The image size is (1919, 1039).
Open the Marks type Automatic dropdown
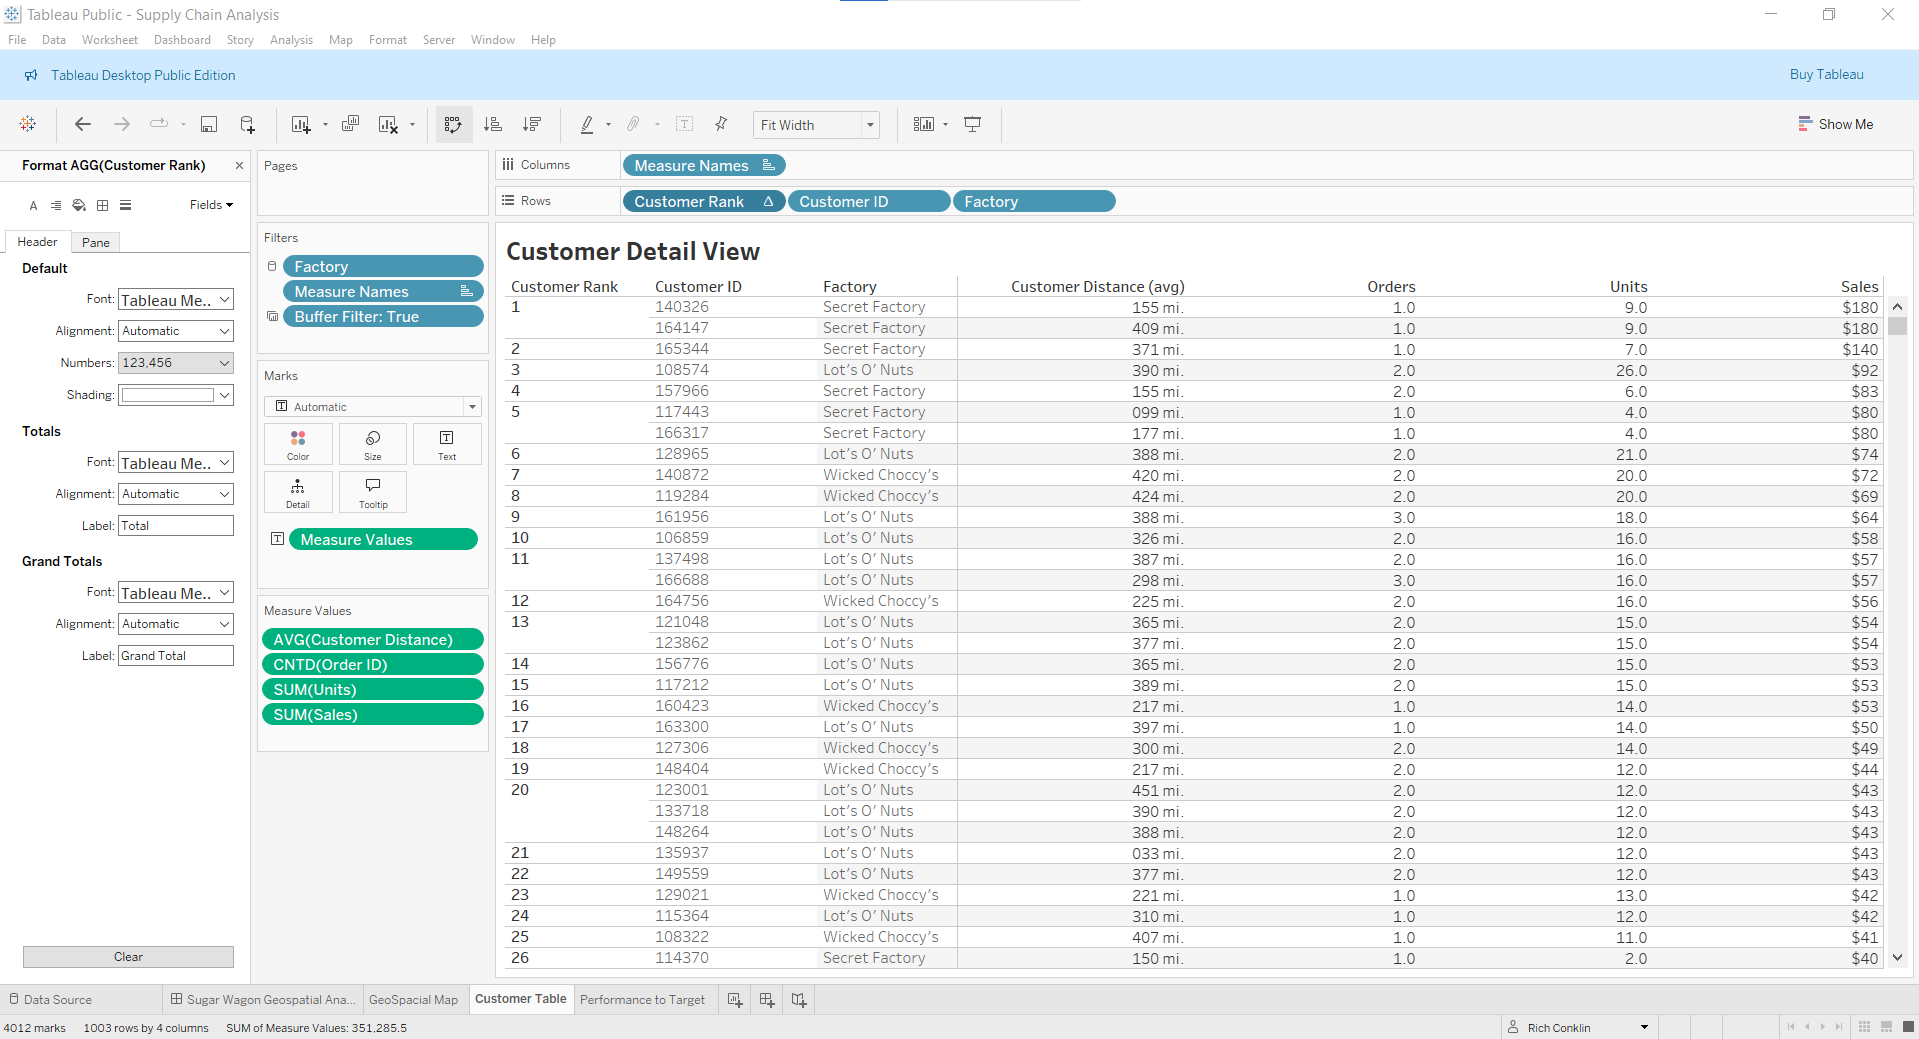(x=373, y=407)
